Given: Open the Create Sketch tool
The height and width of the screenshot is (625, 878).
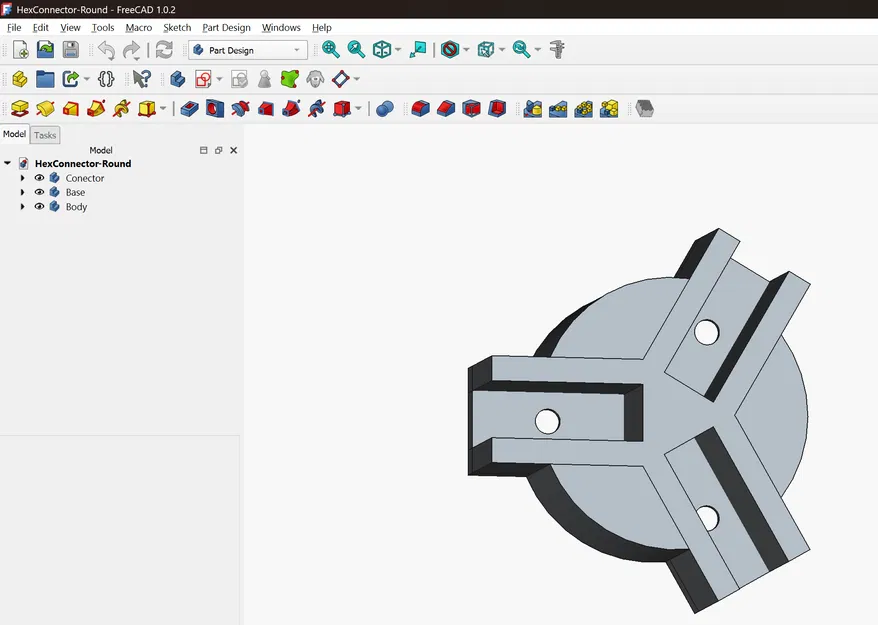Looking at the screenshot, I should click(204, 78).
